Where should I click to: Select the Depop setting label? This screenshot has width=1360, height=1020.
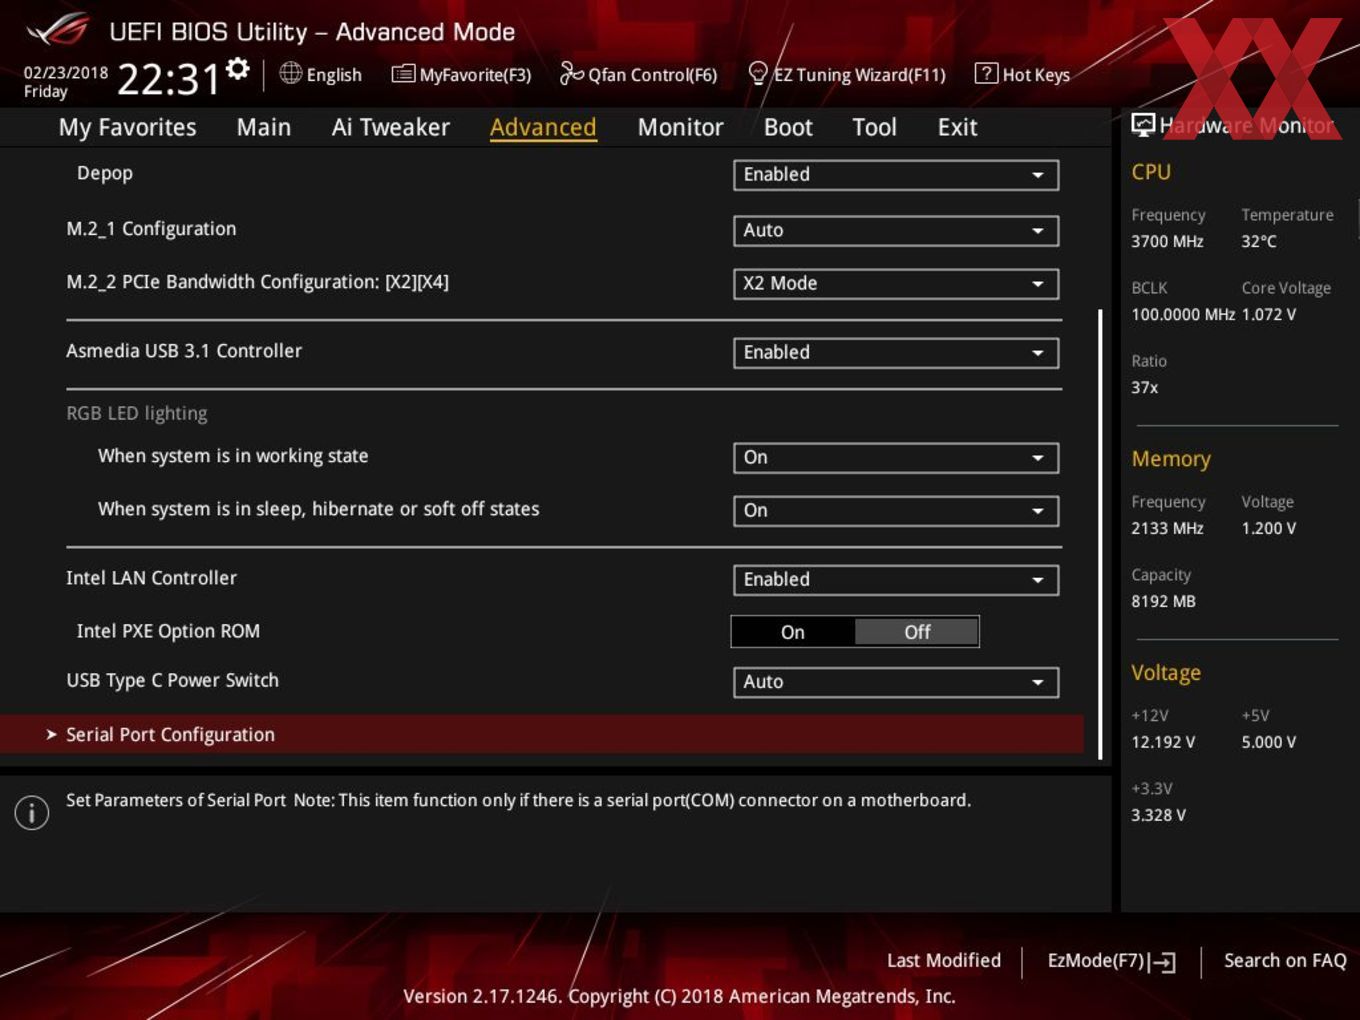pos(105,173)
